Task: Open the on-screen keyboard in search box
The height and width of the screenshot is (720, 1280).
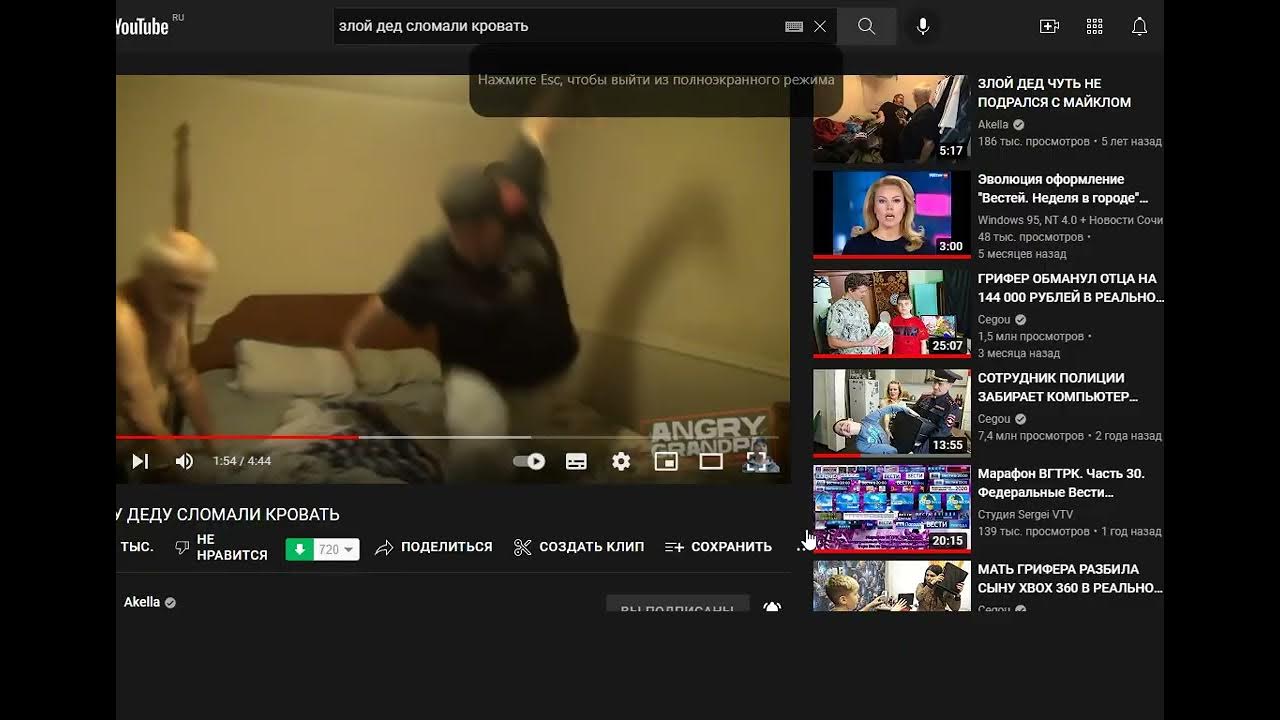Action: (x=794, y=27)
